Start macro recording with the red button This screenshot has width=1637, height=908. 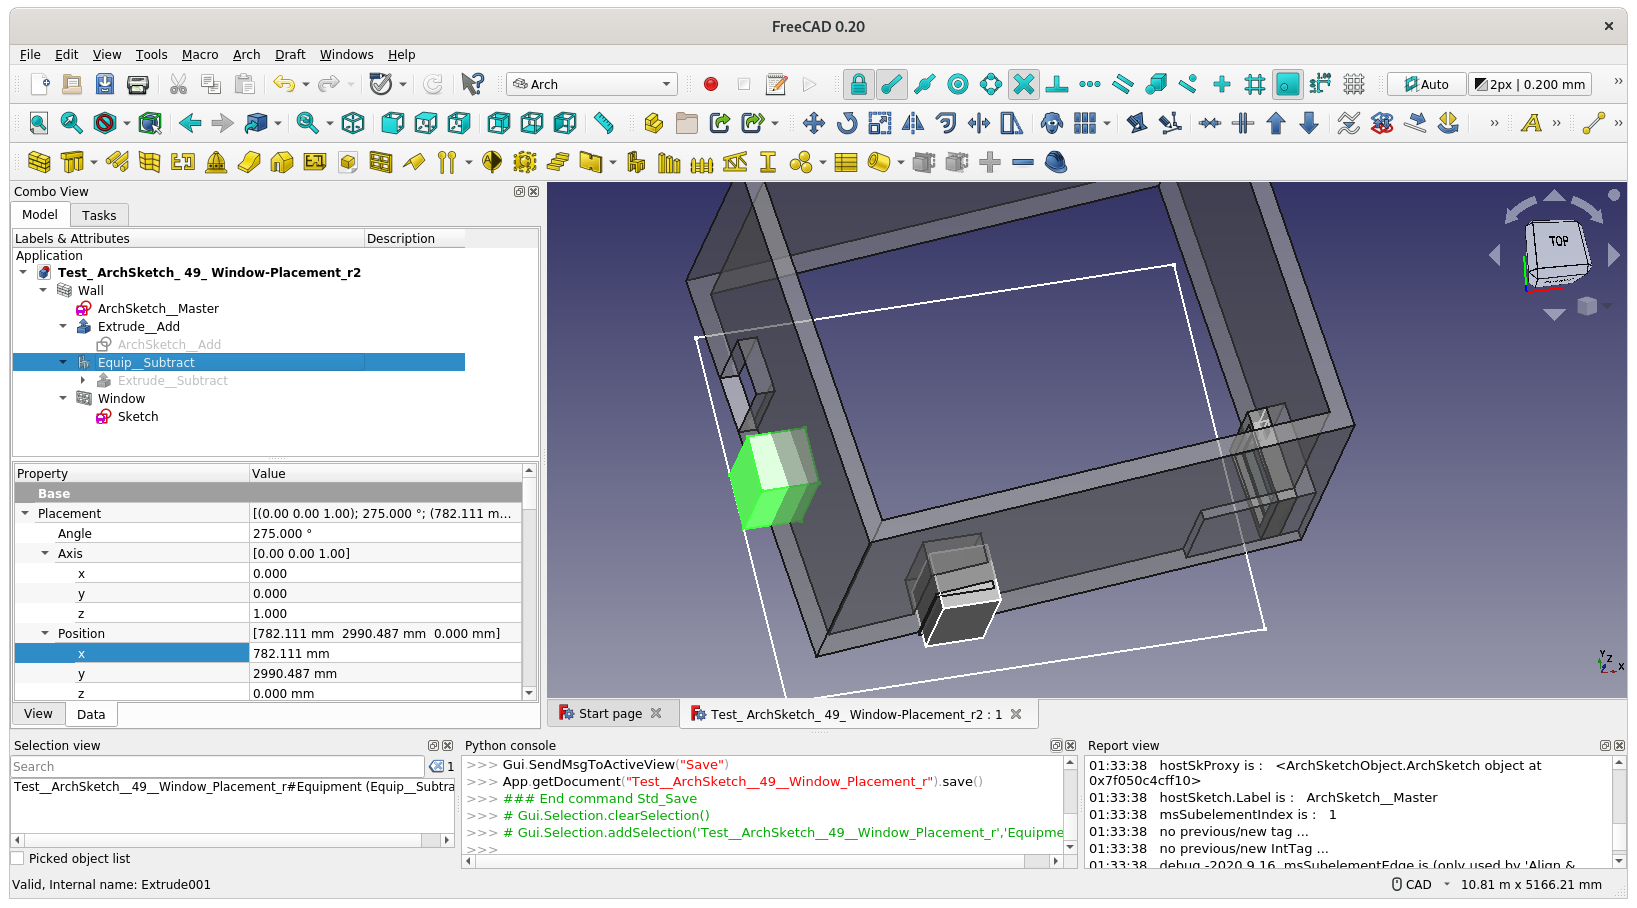click(x=711, y=84)
